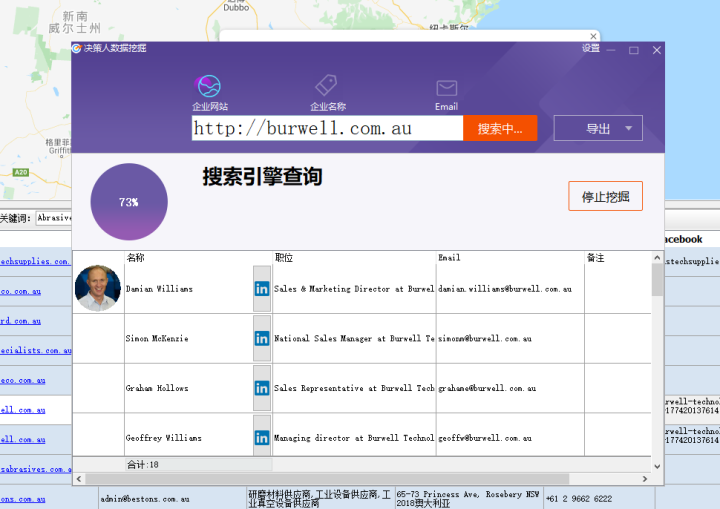Click horizontal scrollbar left arrow
720x509 pixels.
[x=79, y=479]
